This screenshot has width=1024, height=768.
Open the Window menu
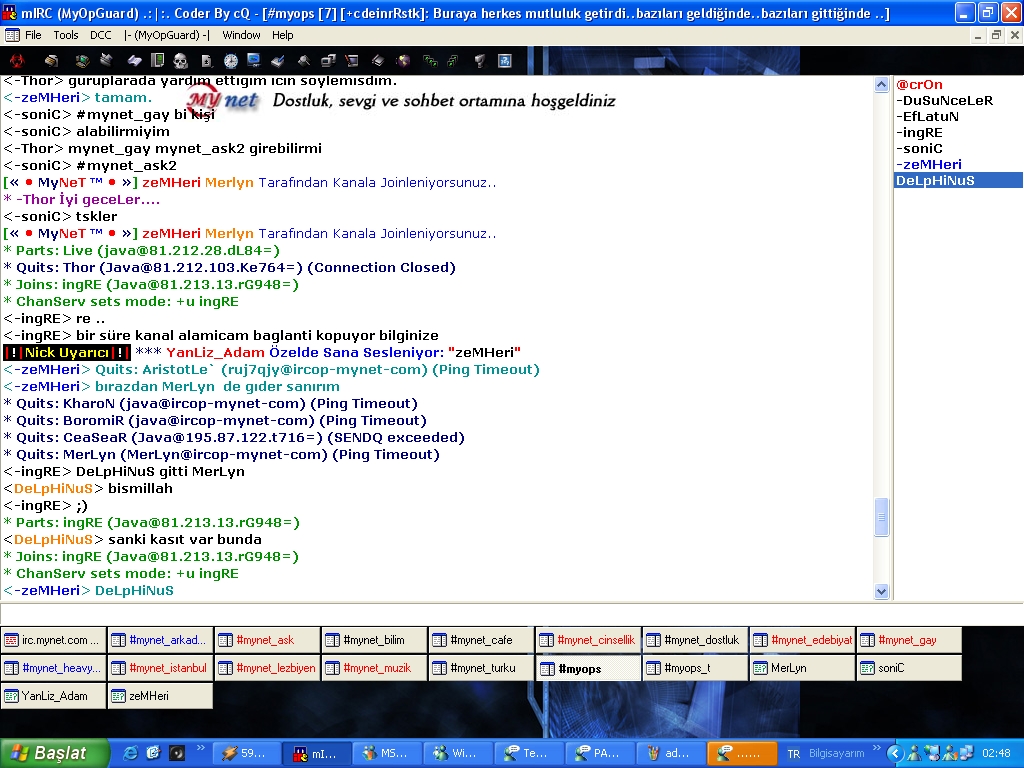coord(241,35)
